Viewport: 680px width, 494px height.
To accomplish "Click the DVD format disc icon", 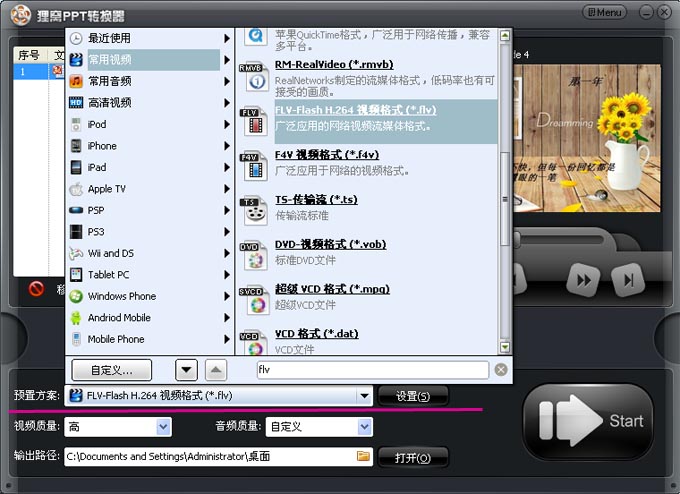I will click(254, 256).
